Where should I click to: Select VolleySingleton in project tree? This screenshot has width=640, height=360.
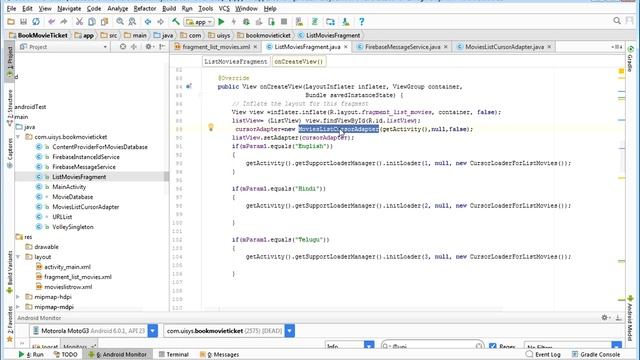point(73,227)
